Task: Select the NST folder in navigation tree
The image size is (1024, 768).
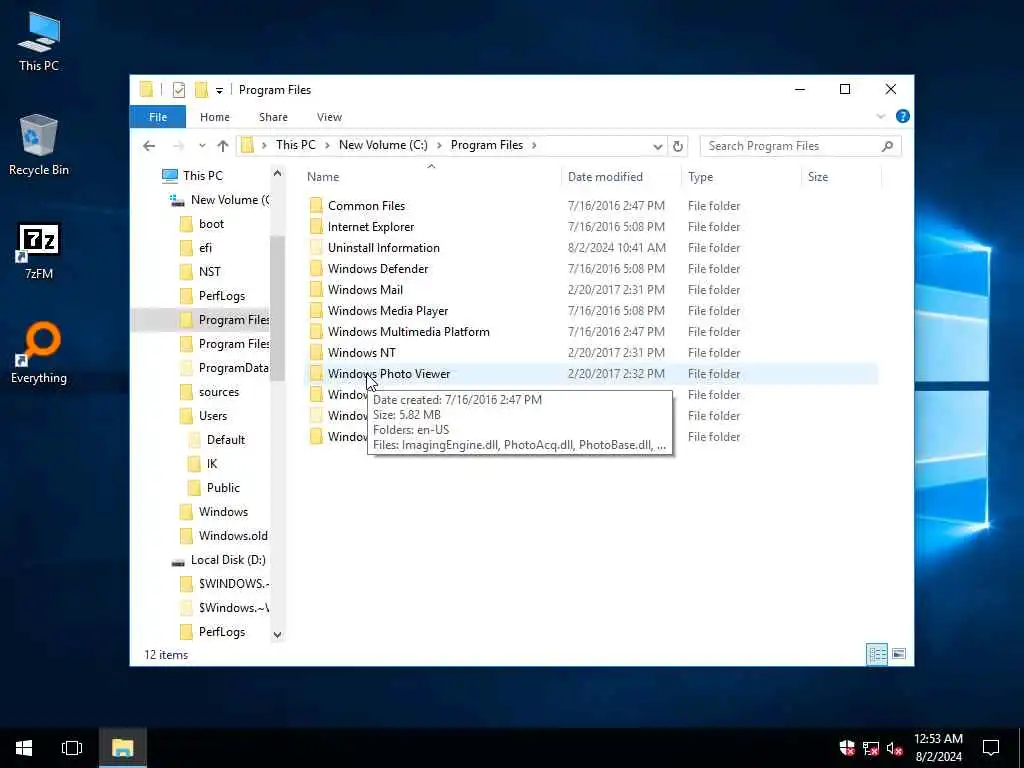Action: tap(210, 272)
